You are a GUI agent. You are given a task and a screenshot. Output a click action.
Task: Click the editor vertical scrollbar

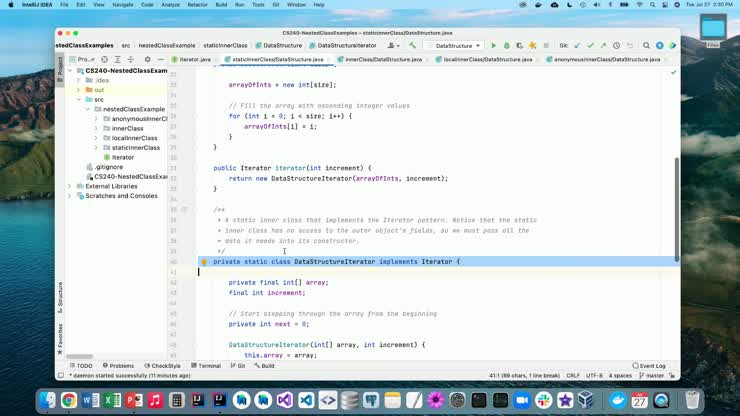(x=677, y=210)
